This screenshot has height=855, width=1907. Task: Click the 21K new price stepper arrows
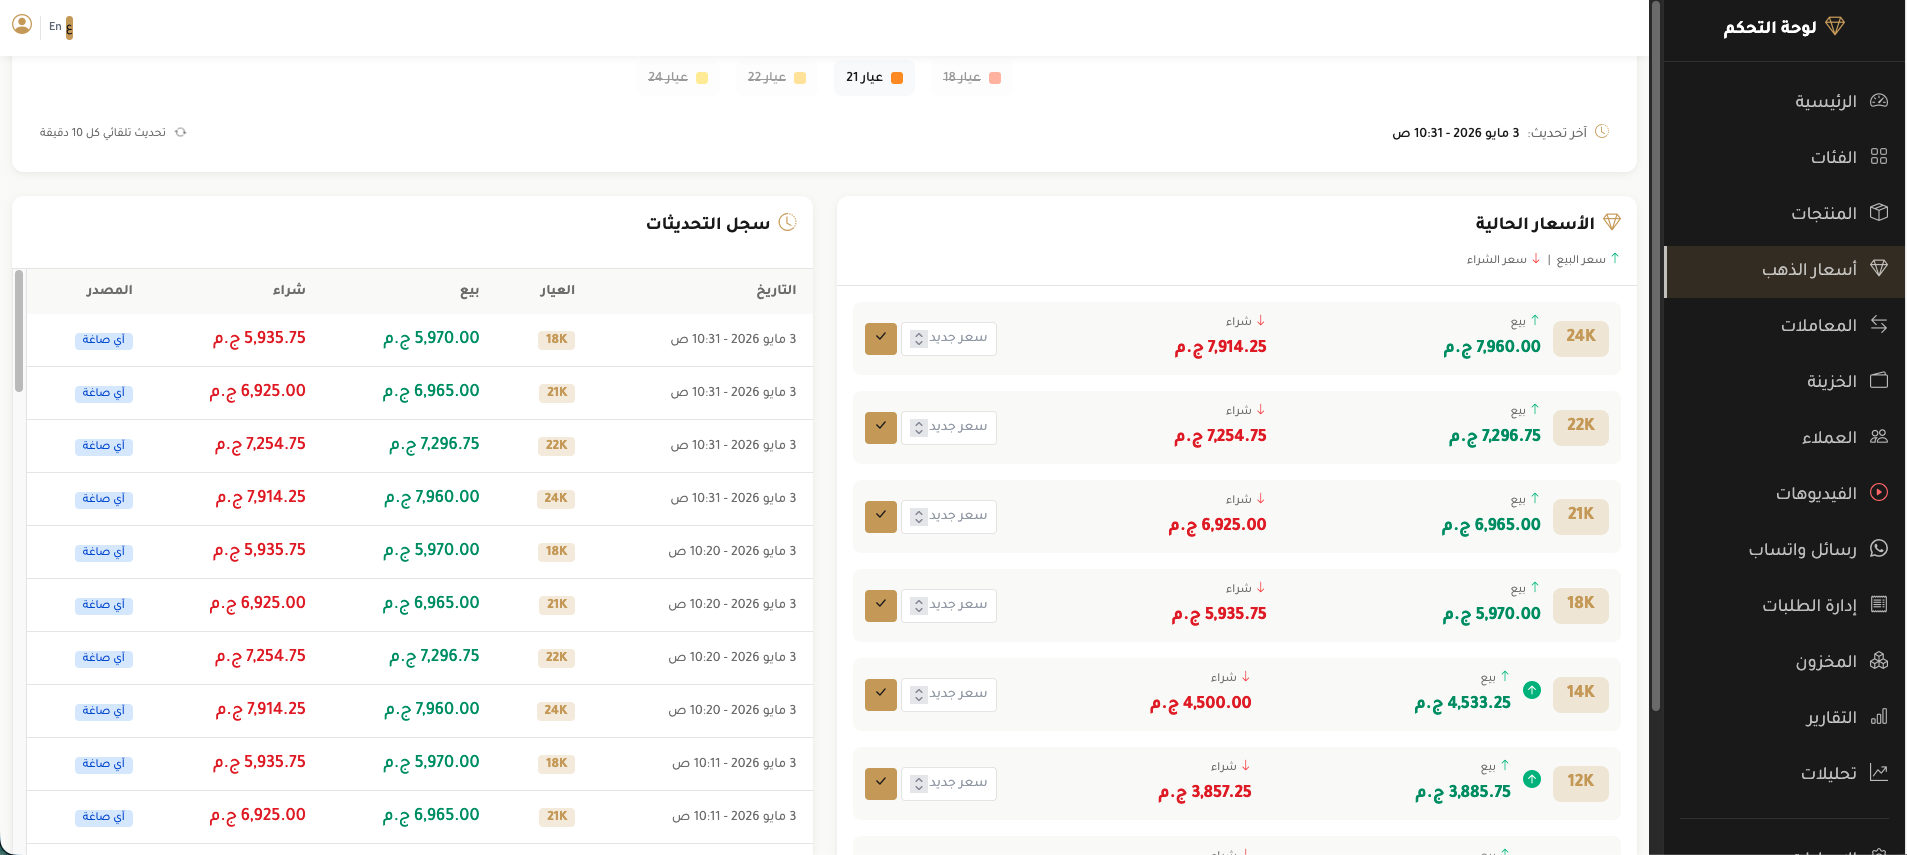(918, 517)
